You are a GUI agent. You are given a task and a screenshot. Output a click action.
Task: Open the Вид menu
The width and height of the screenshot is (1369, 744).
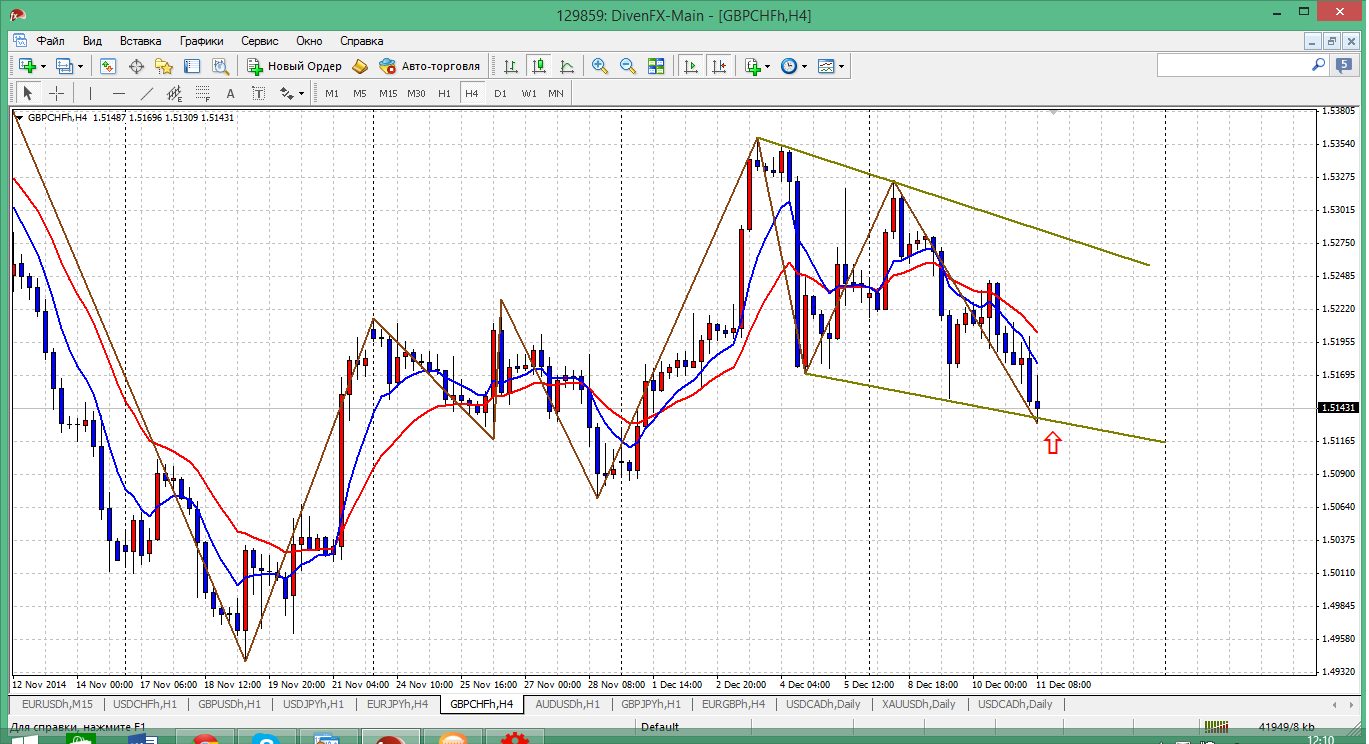click(x=92, y=41)
